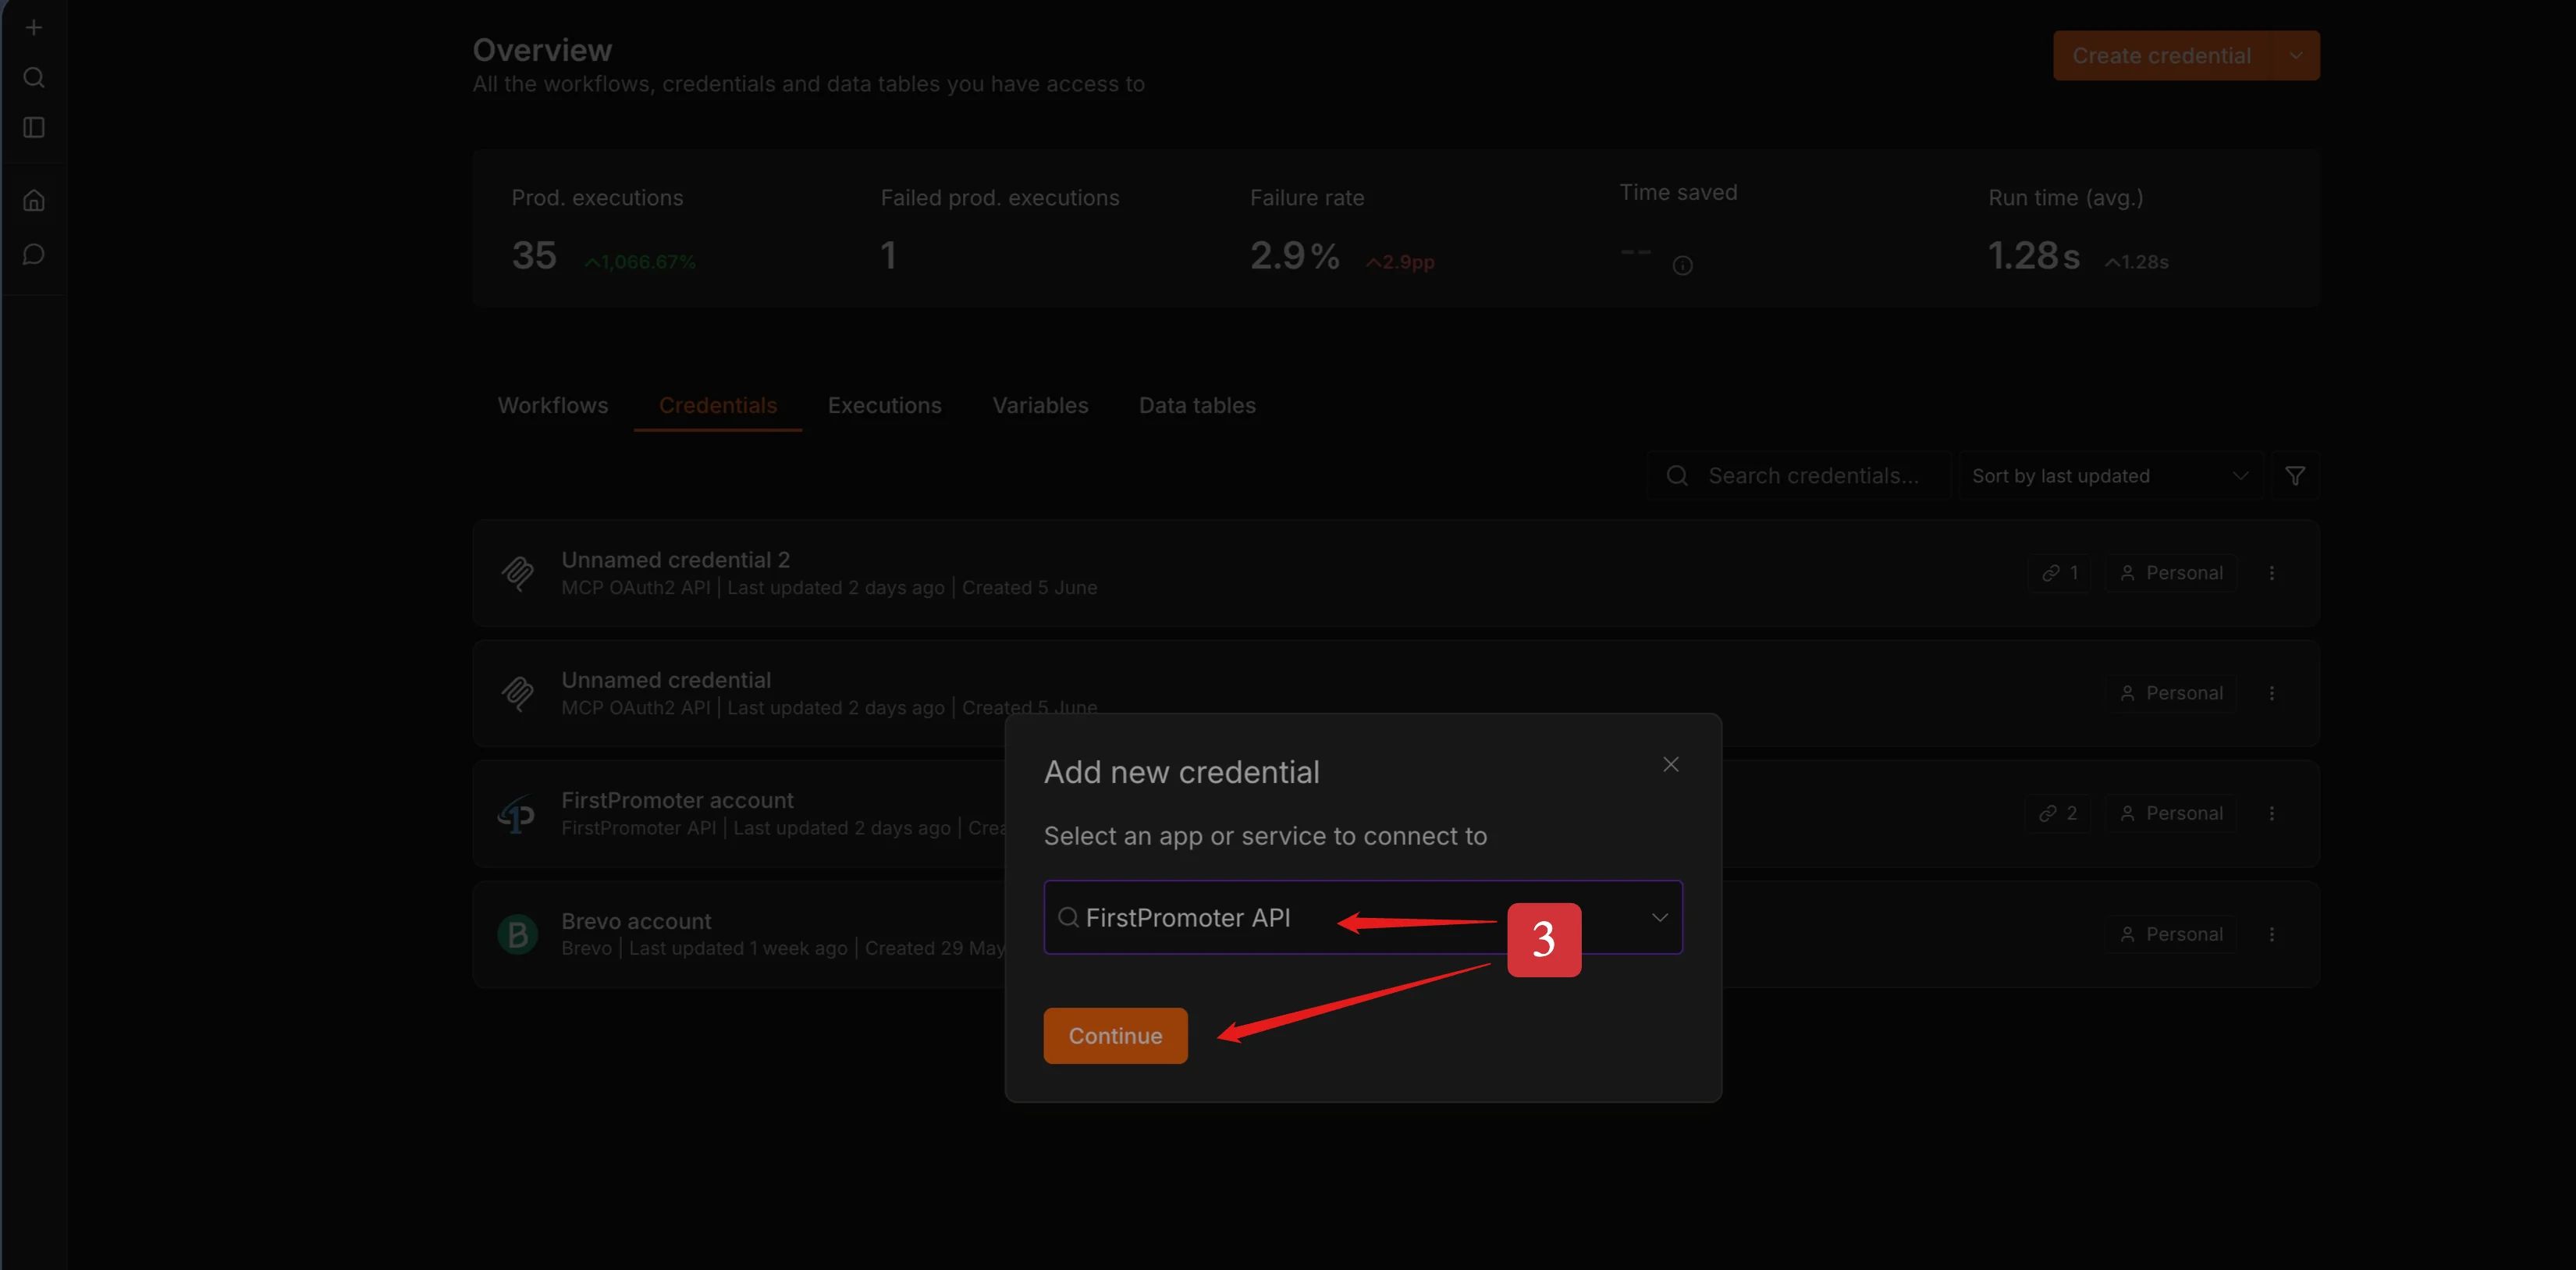The width and height of the screenshot is (2576, 1270).
Task: Toggle the sidebar panel icon
Action: pyautogui.click(x=34, y=128)
